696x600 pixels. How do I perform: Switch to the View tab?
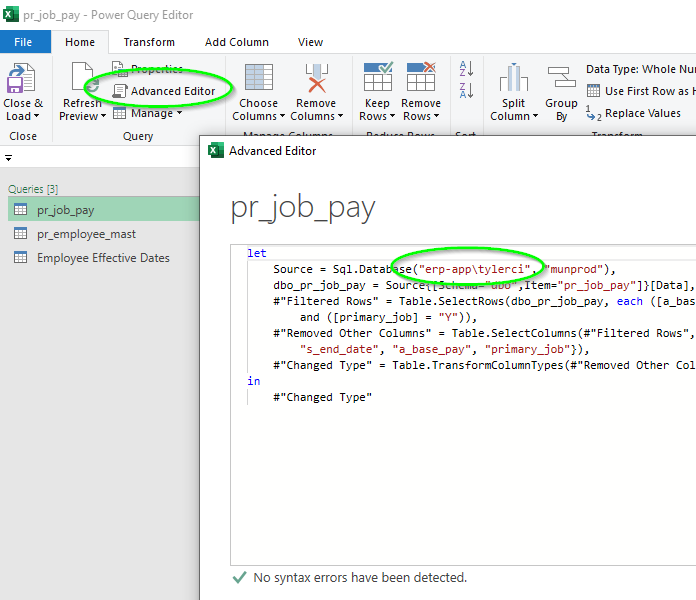pos(310,42)
